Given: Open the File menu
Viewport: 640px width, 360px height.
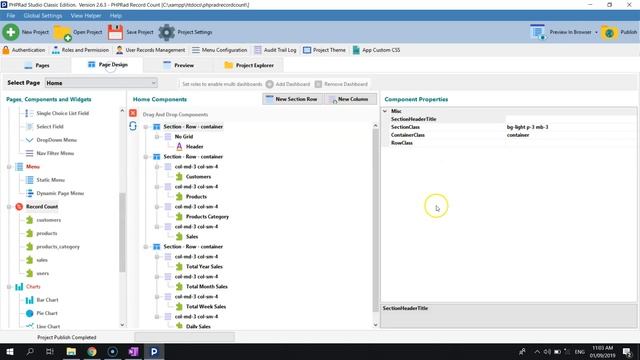Looking at the screenshot, I should [11, 16].
